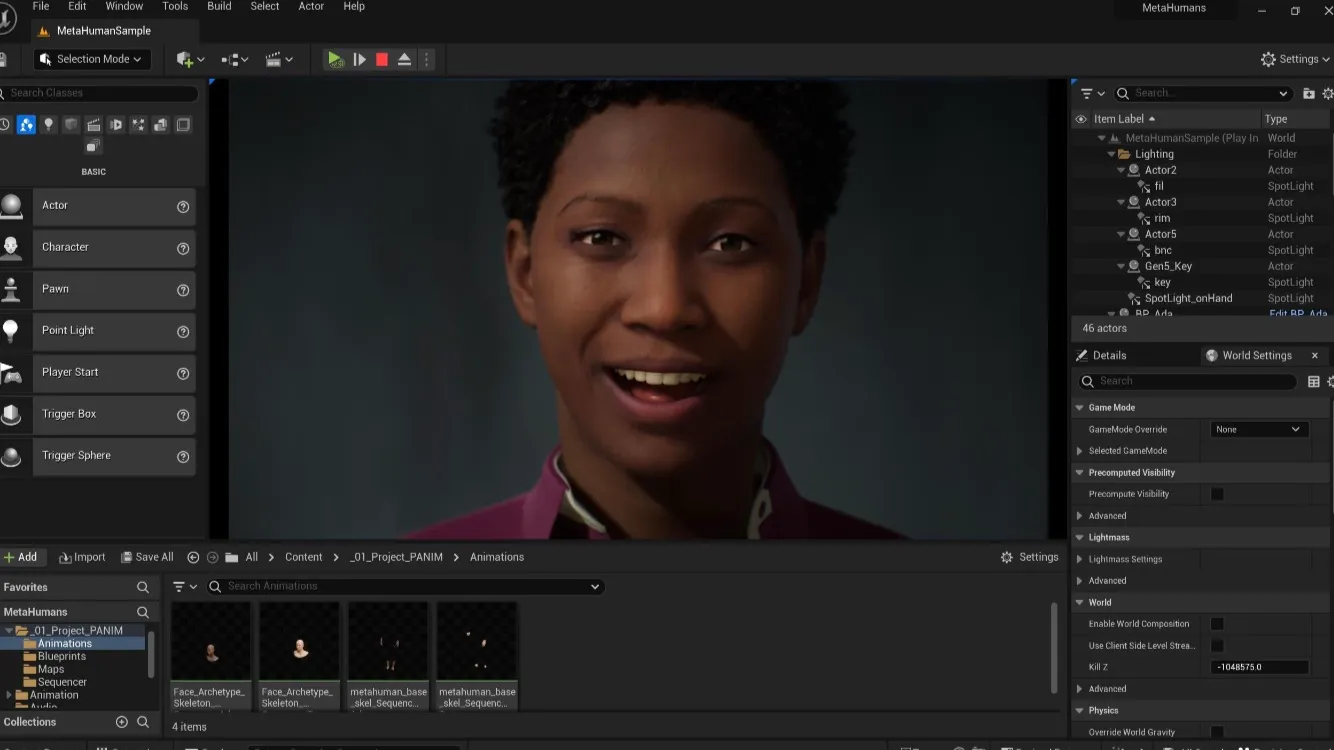
Task: Open the quick add content dropdown
Action: tap(190, 60)
